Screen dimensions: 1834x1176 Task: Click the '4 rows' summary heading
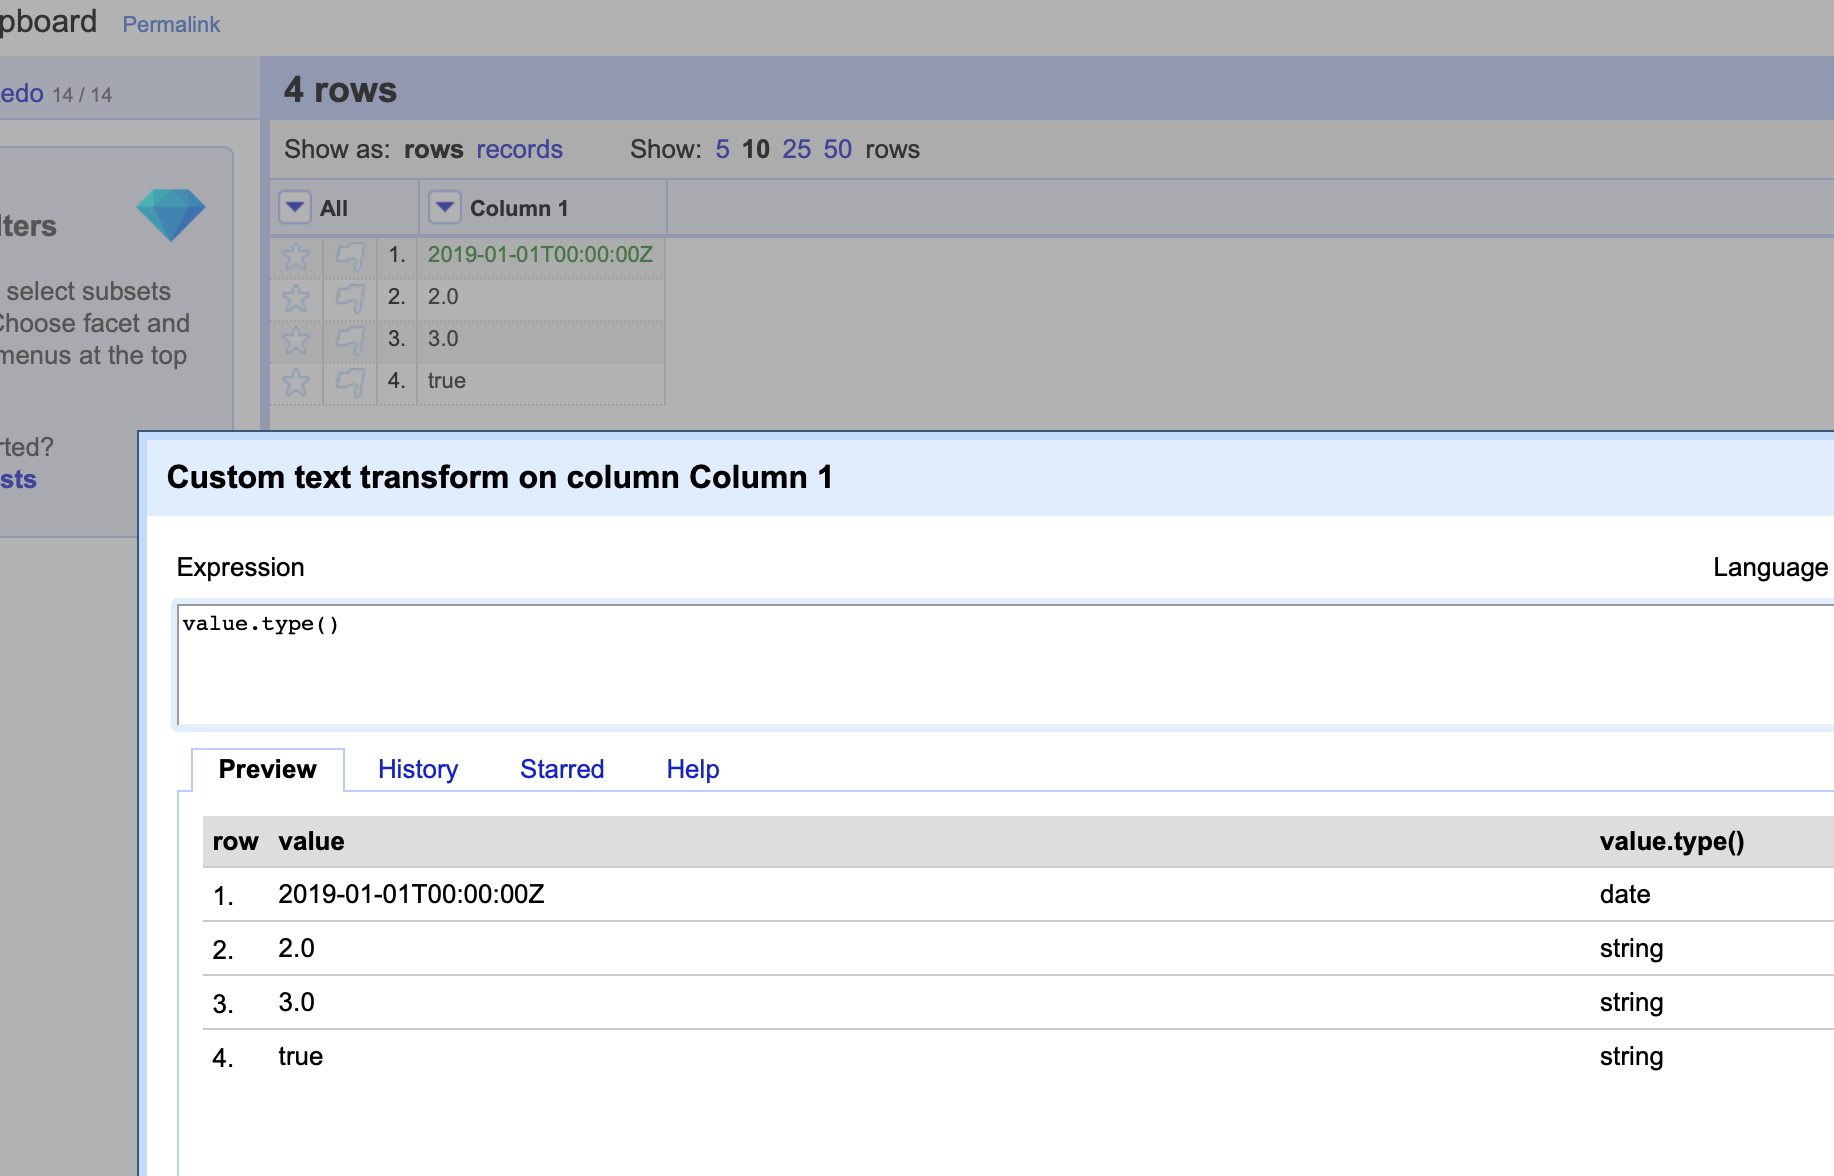(x=340, y=90)
